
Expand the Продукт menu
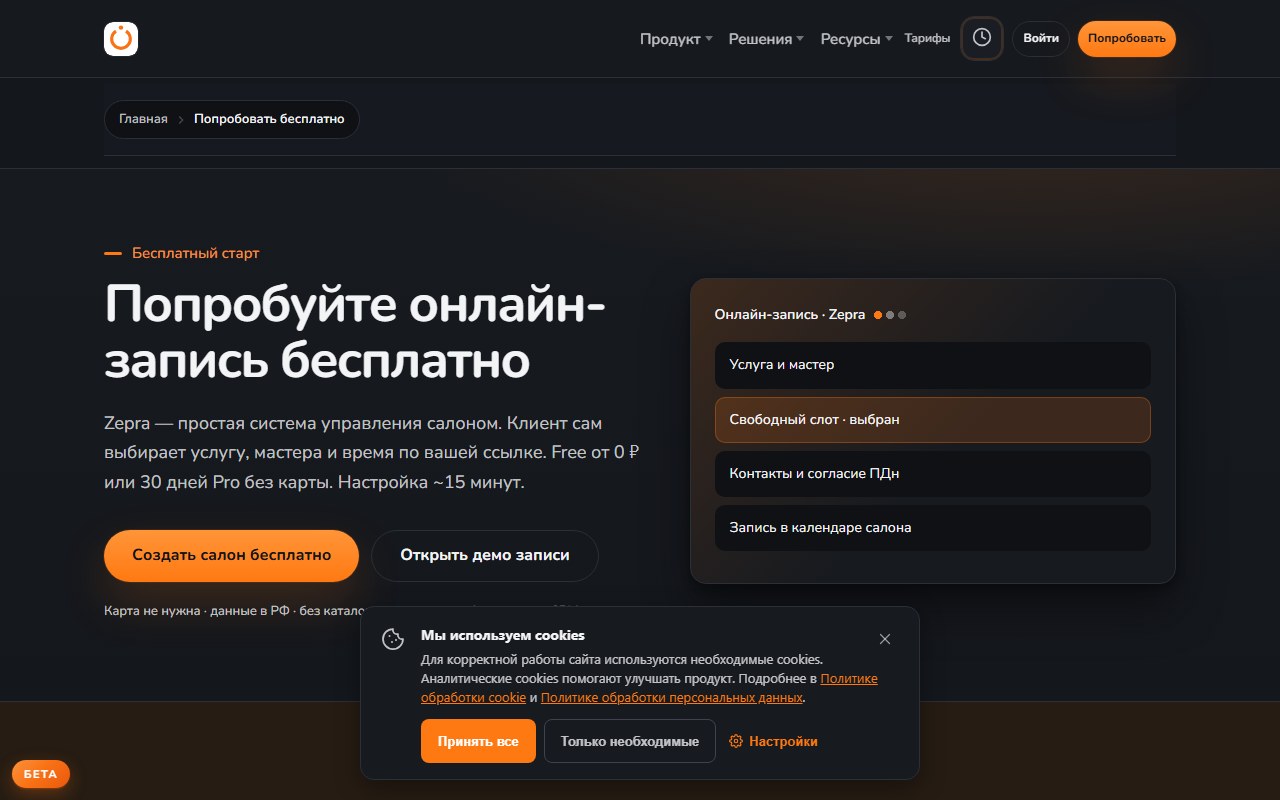tap(676, 39)
